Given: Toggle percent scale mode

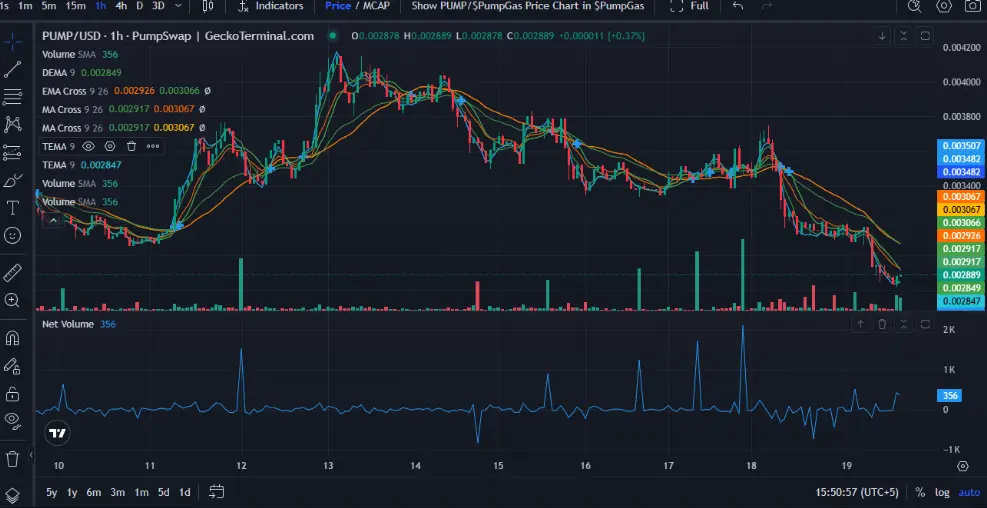Looking at the screenshot, I should (920, 492).
